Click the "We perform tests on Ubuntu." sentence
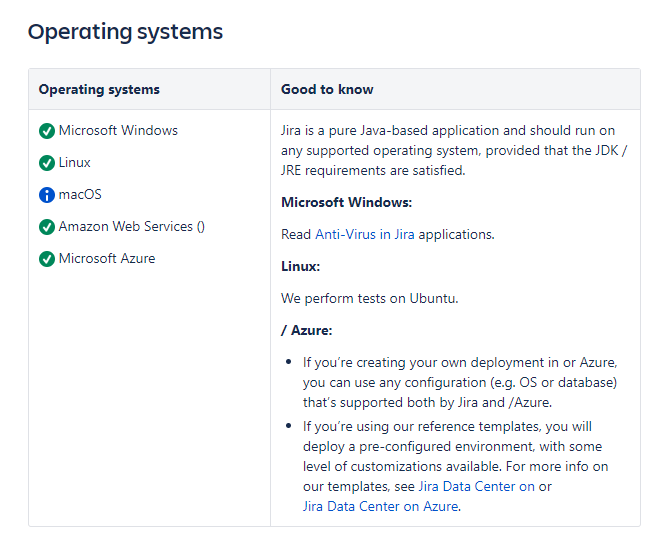 (368, 298)
